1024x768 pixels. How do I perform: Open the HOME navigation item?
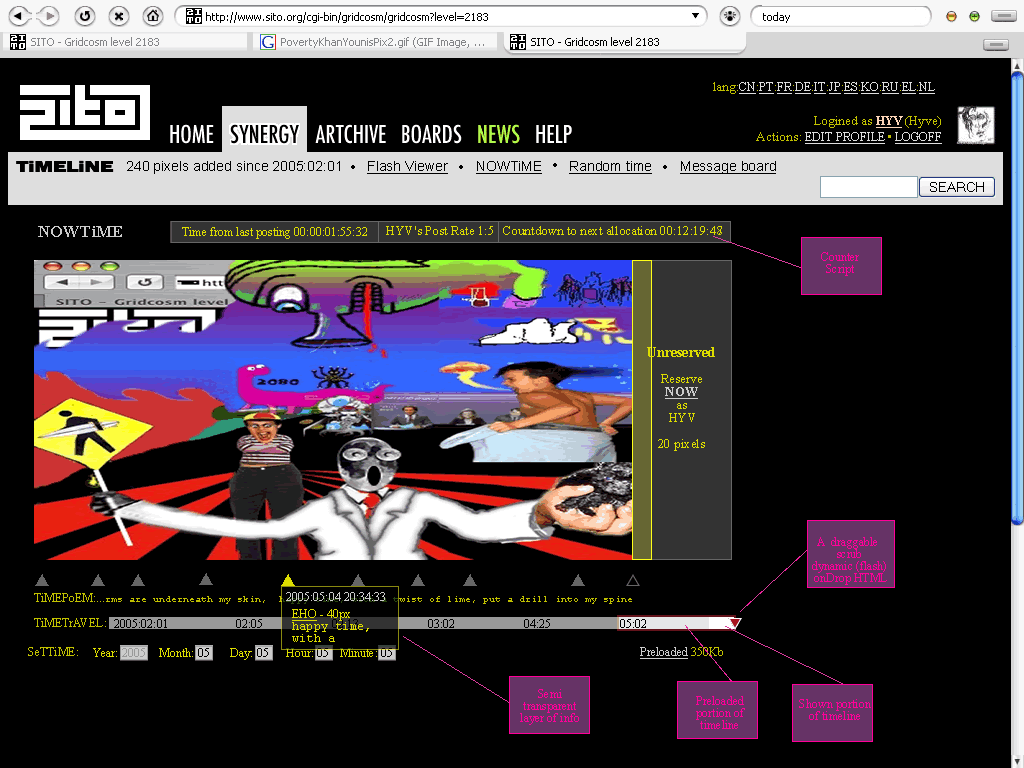click(191, 135)
